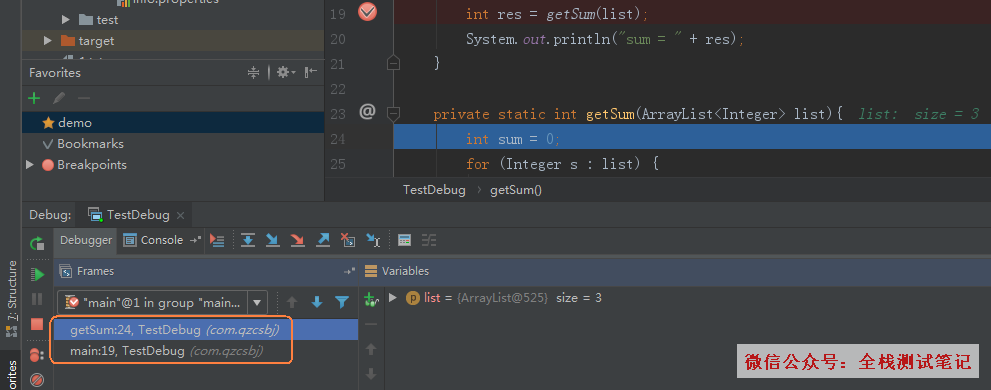
Task: Expand the Breakpoints node in Favorites
Action: coord(30,164)
